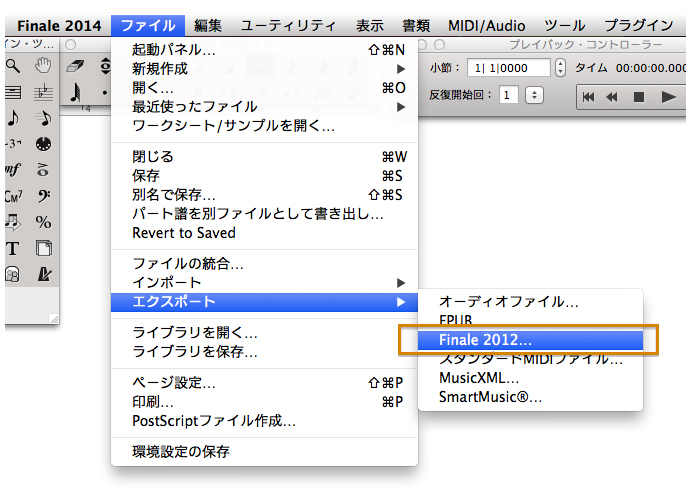Select the Simple Entry eighth-note tool
Viewport: 695px width, 488px height.
pos(13,118)
